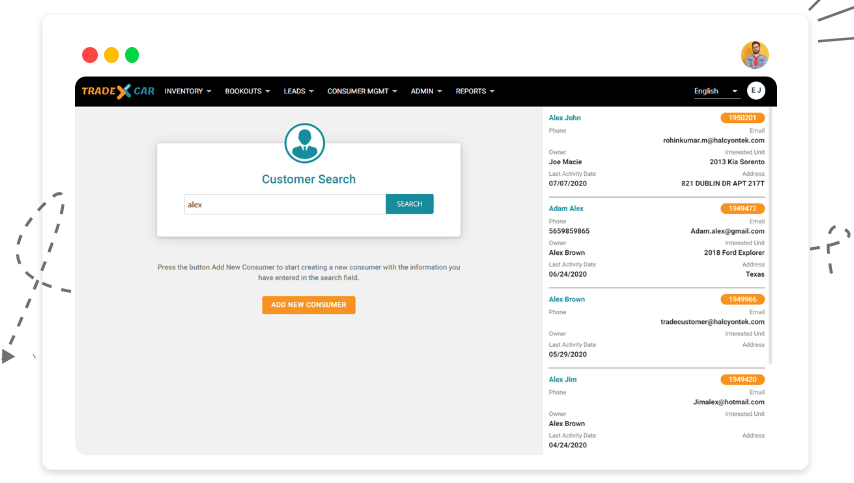Screen dimensions: 854x483
Task: Click the customer search text field
Action: click(x=285, y=204)
